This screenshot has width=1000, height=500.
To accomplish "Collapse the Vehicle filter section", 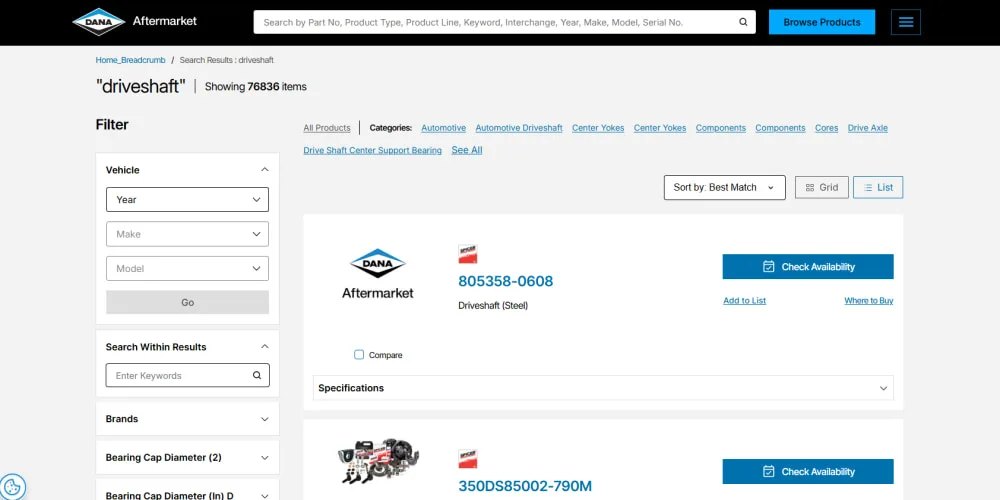I will tap(265, 170).
